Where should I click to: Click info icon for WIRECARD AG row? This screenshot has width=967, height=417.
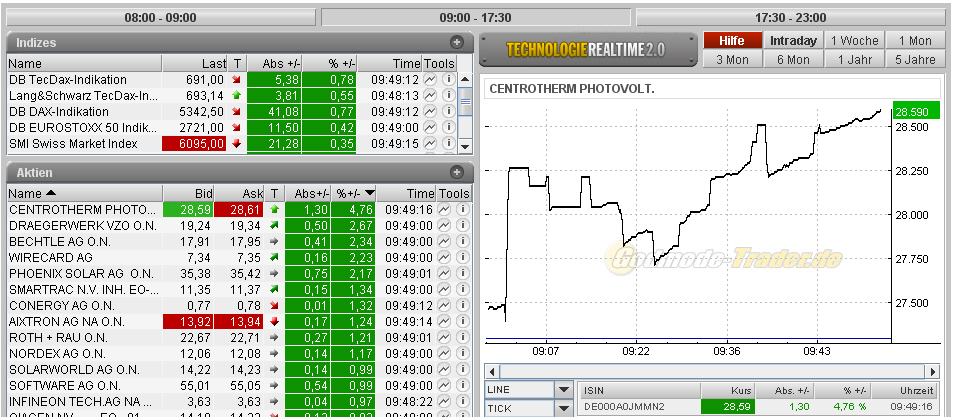pyautogui.click(x=462, y=258)
